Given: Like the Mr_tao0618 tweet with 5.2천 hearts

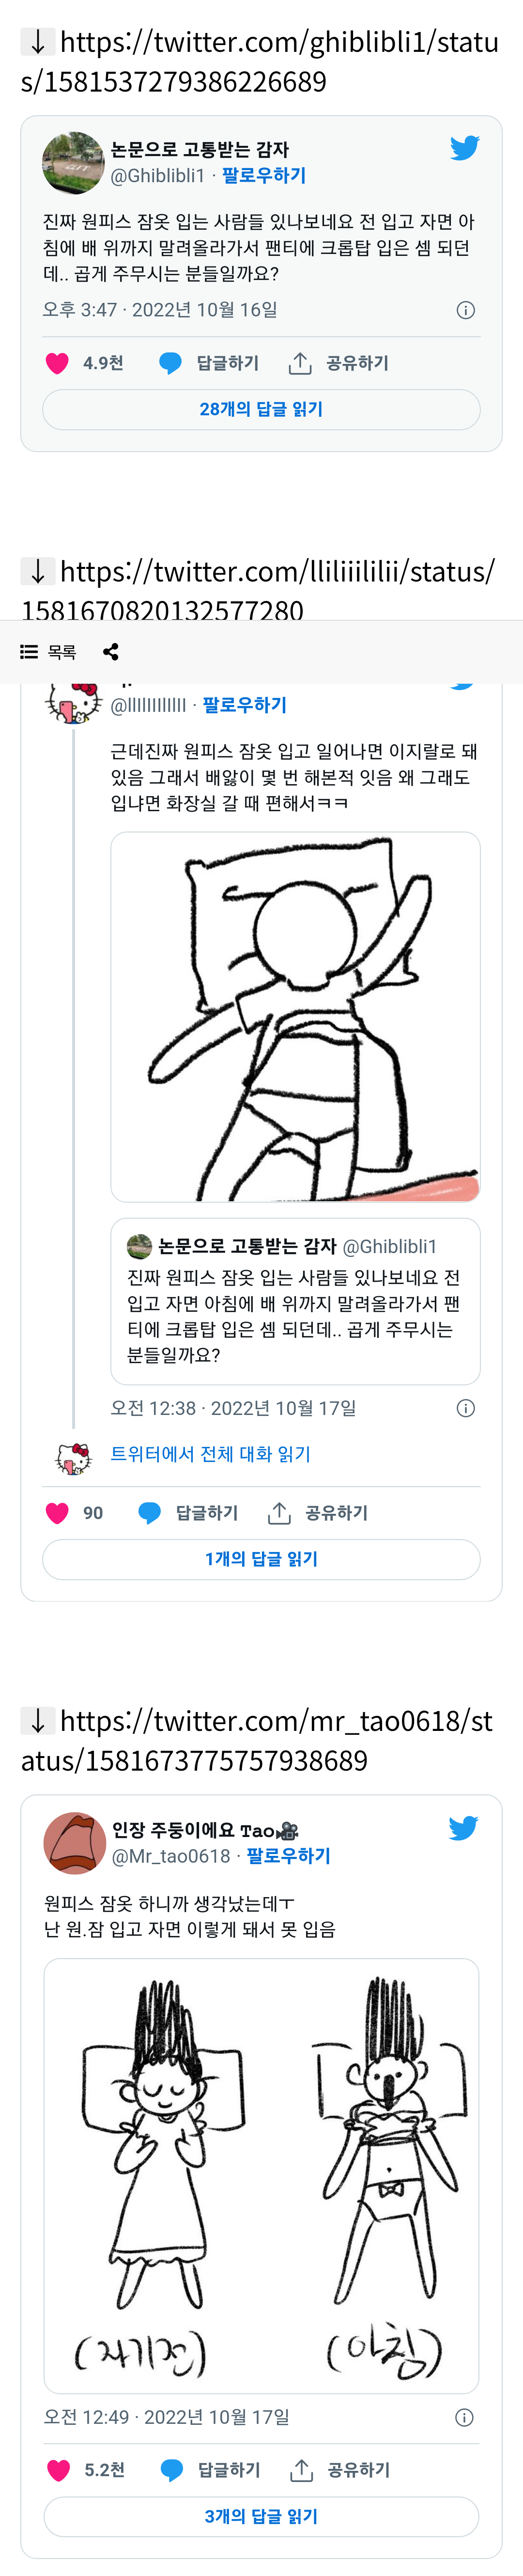Looking at the screenshot, I should [59, 2470].
